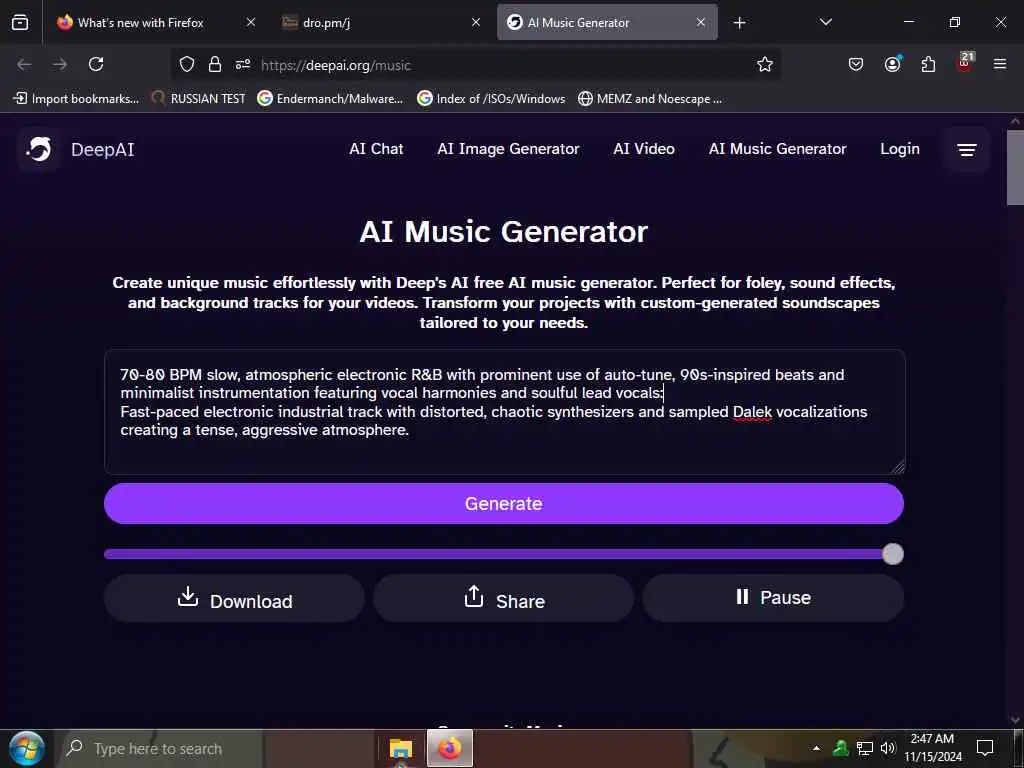Click the Type here to search box
1024x768 pixels.
tap(159, 748)
